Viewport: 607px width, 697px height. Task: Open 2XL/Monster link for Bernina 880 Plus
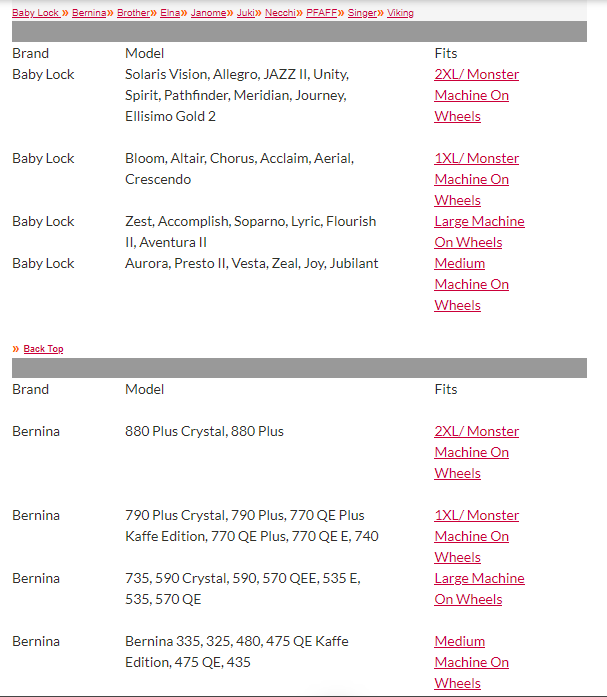(x=476, y=431)
